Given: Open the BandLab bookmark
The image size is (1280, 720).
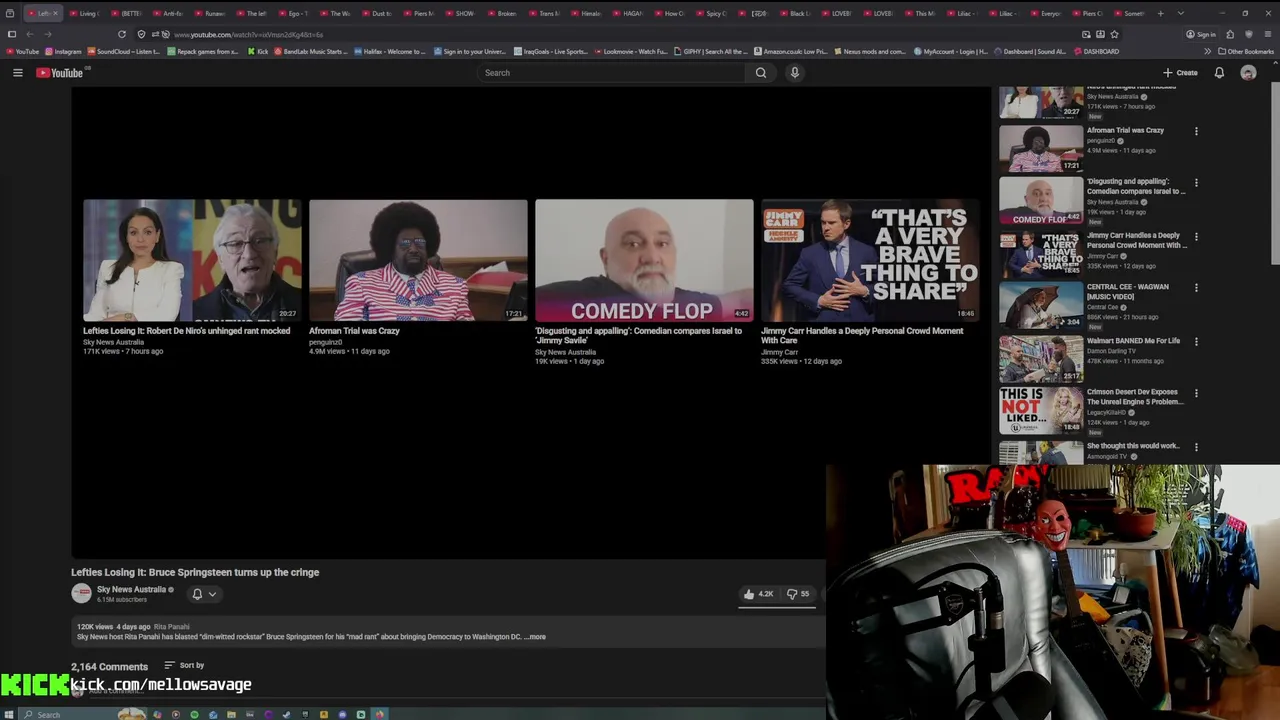Looking at the screenshot, I should point(311,51).
